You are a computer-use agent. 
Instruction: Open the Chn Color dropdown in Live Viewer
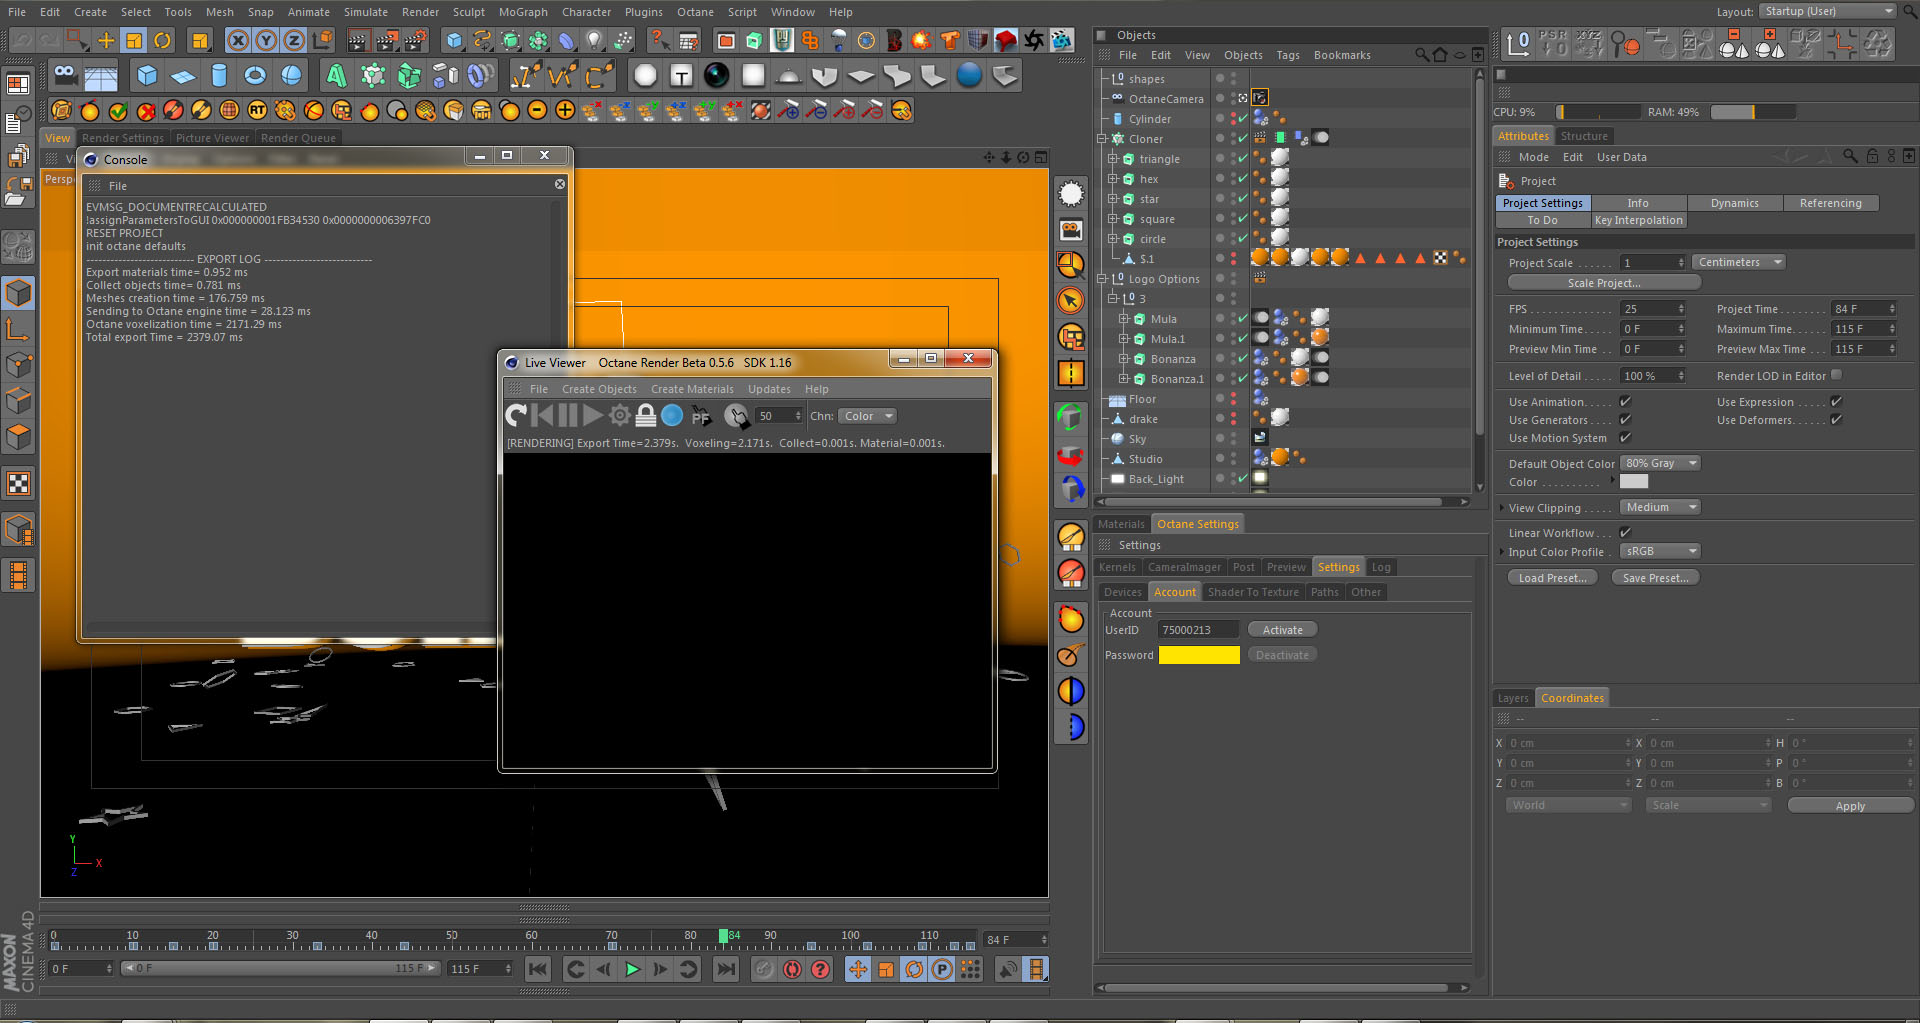click(866, 416)
